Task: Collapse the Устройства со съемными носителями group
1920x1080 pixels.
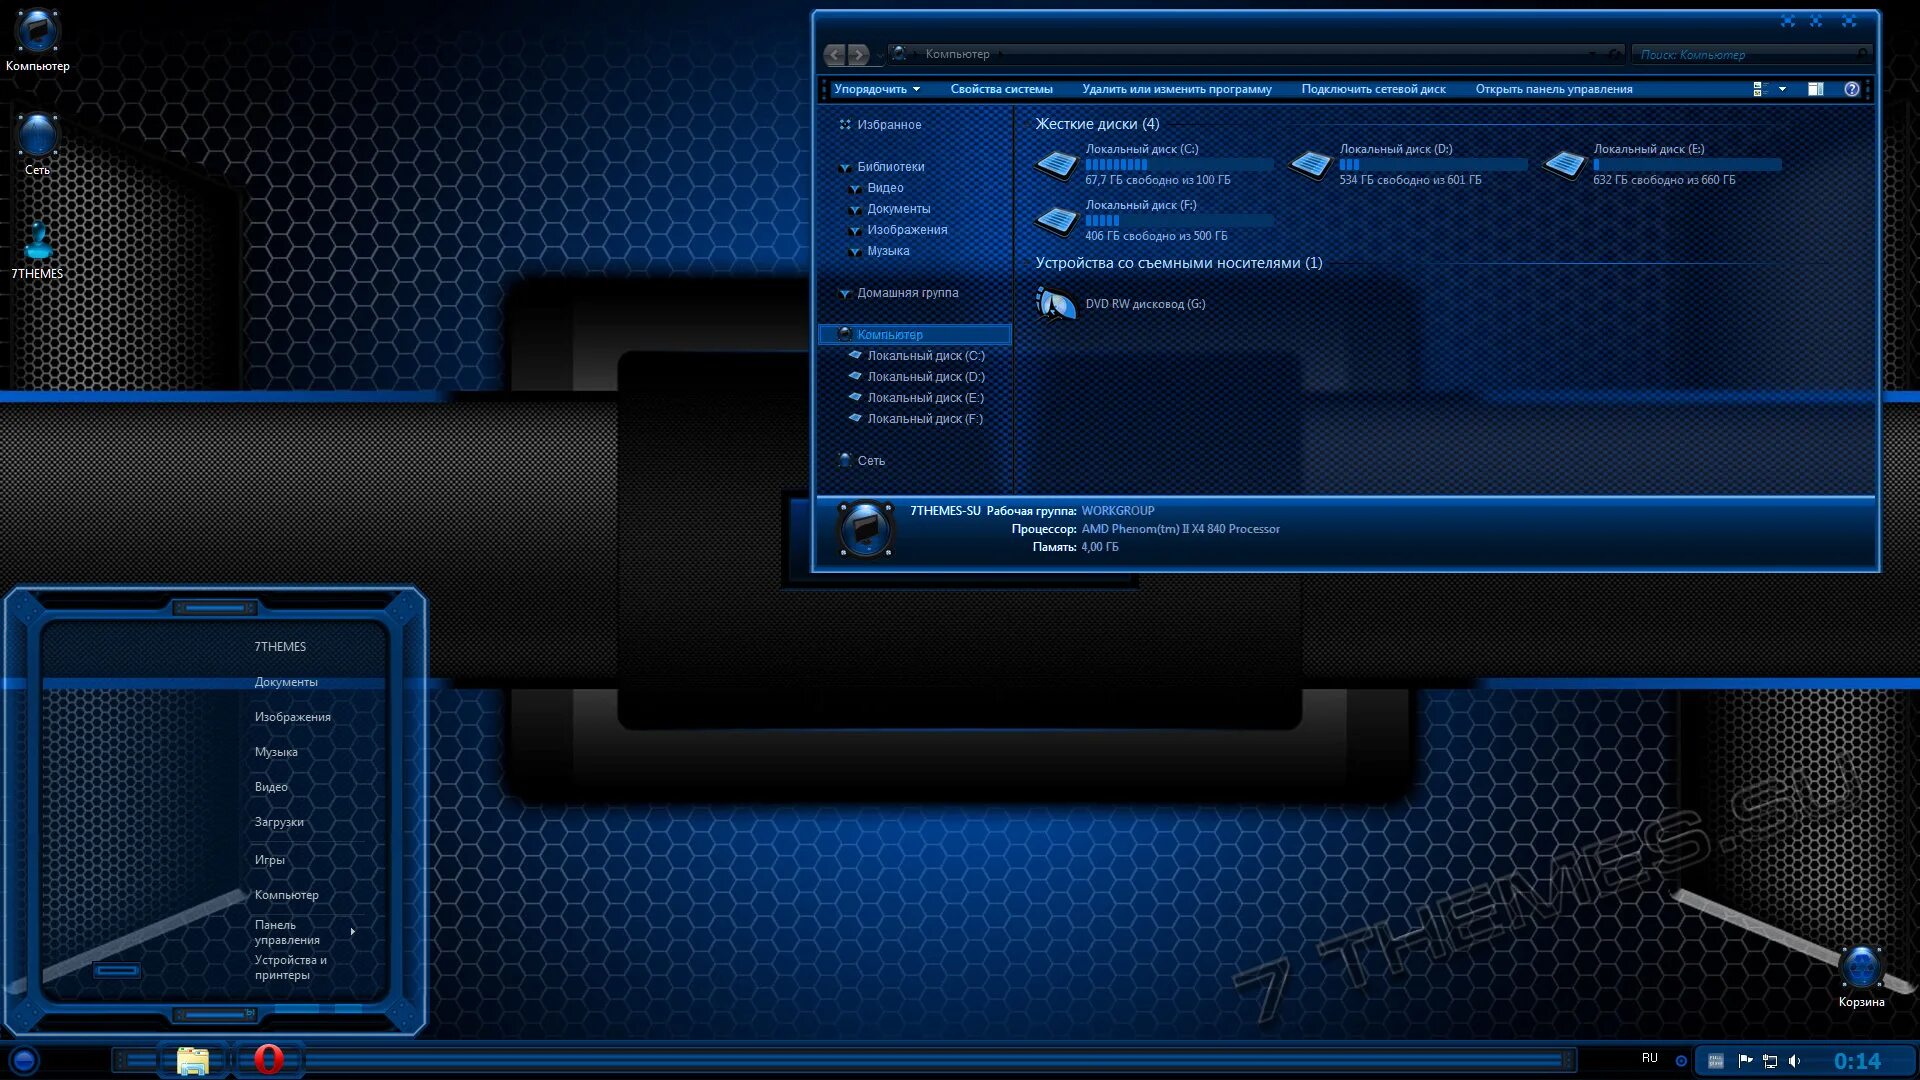Action: pos(1178,263)
